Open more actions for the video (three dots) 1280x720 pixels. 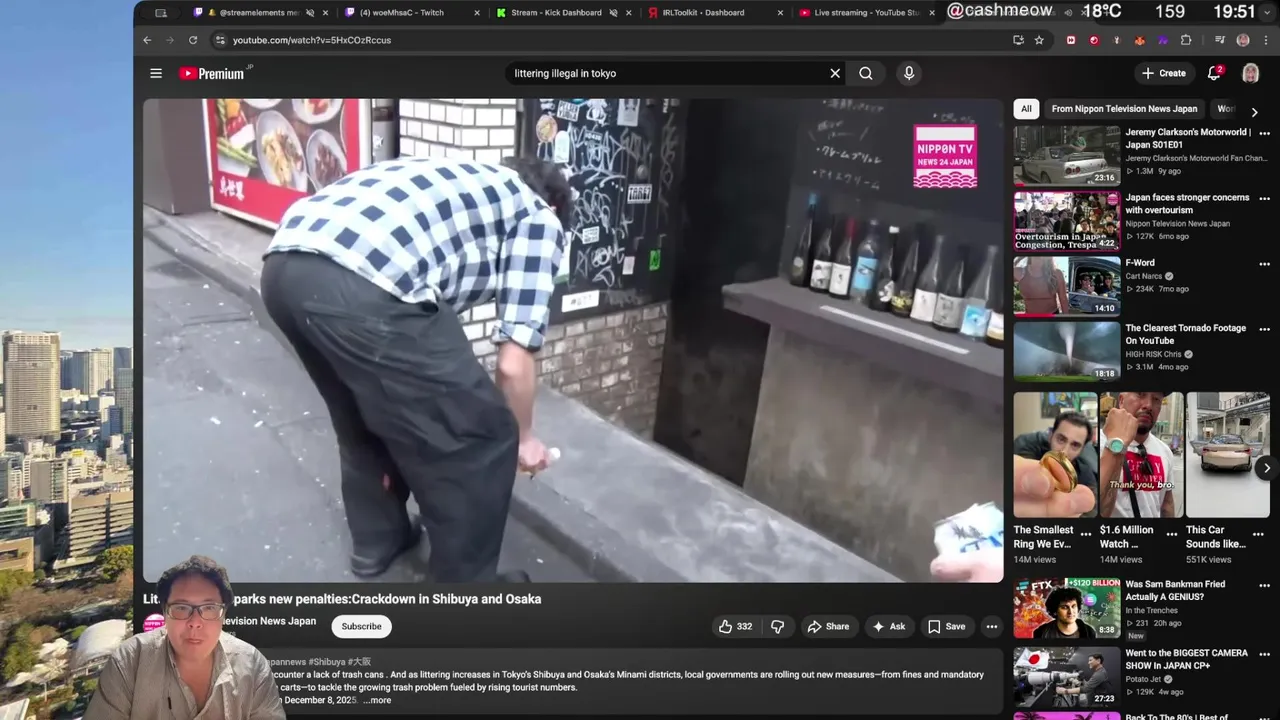point(992,627)
